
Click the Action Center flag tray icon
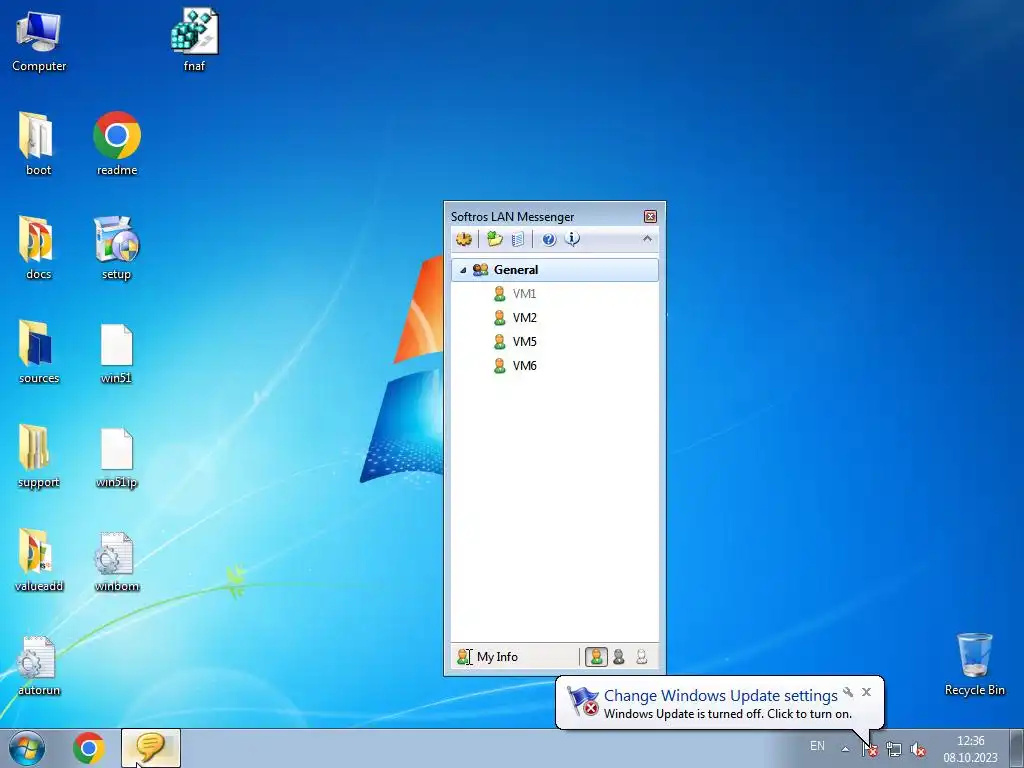pos(870,750)
